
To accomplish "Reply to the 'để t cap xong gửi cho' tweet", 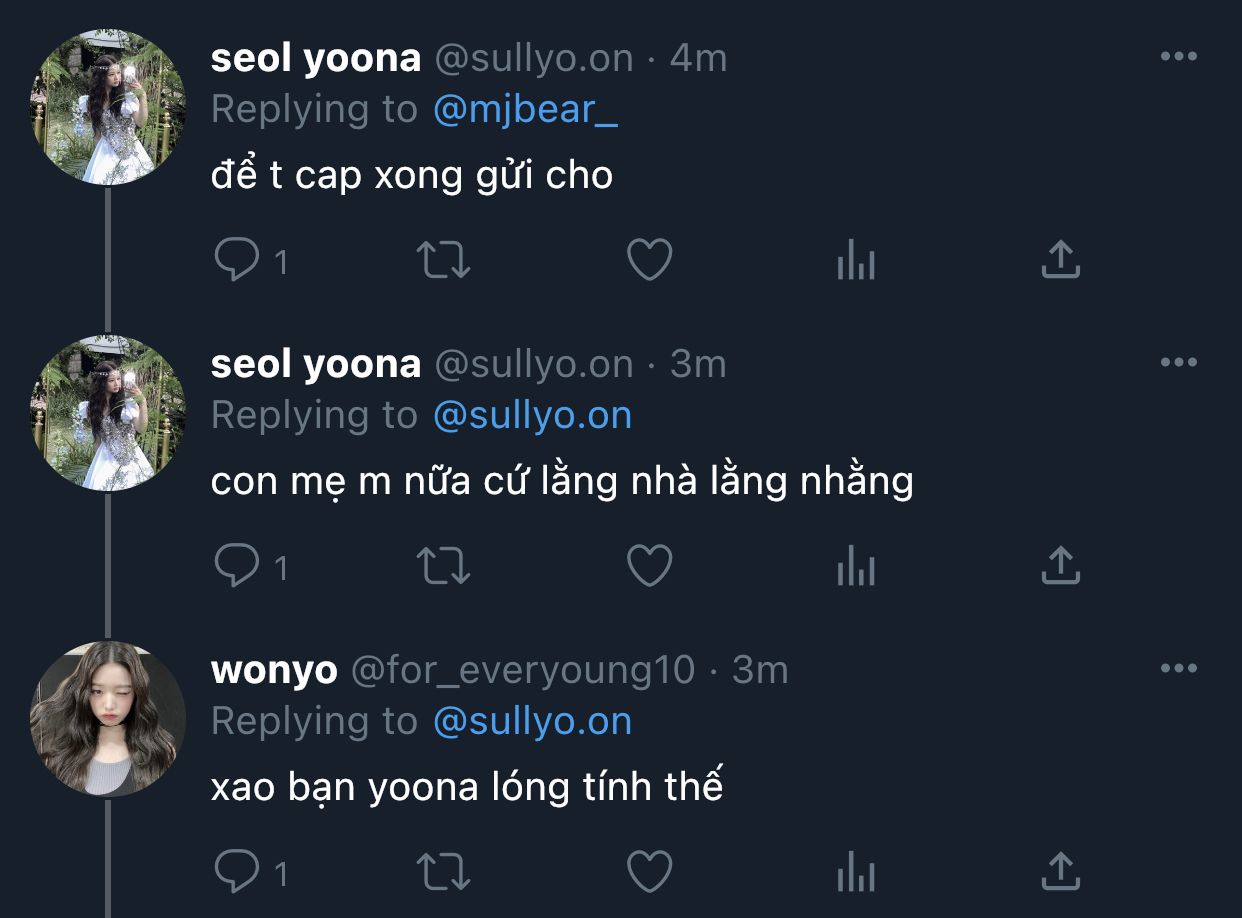I will 237,260.
